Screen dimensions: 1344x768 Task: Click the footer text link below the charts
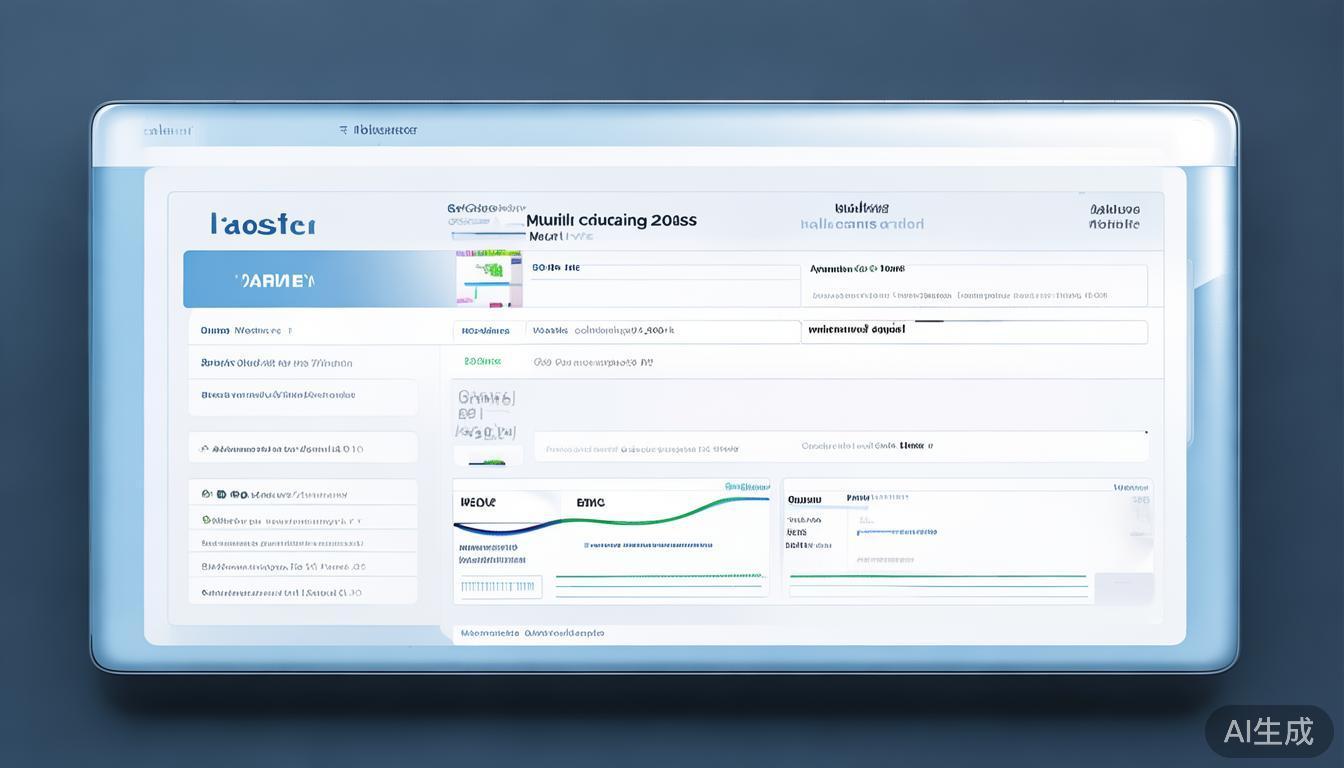531,633
